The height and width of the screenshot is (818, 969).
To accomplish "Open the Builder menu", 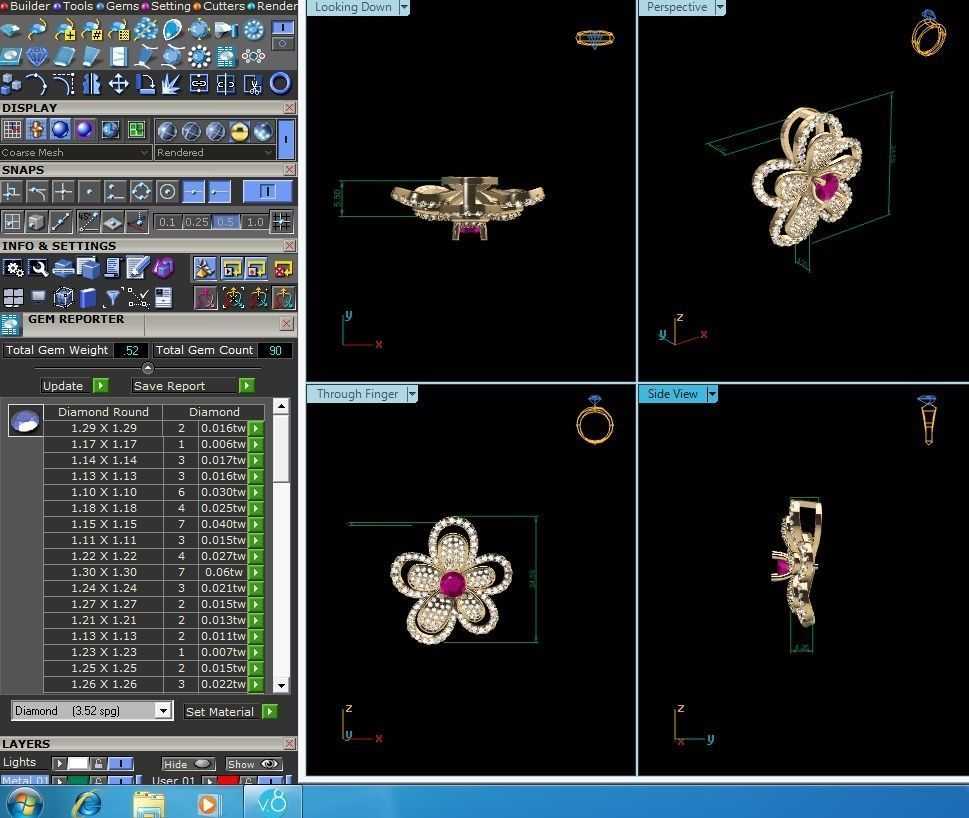I will point(25,6).
